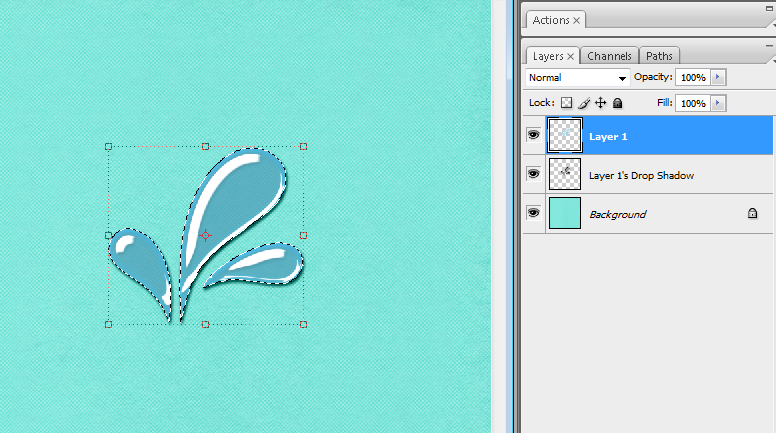Toggle lock all padlock icon
Screen dimensions: 776x433
click(617, 103)
